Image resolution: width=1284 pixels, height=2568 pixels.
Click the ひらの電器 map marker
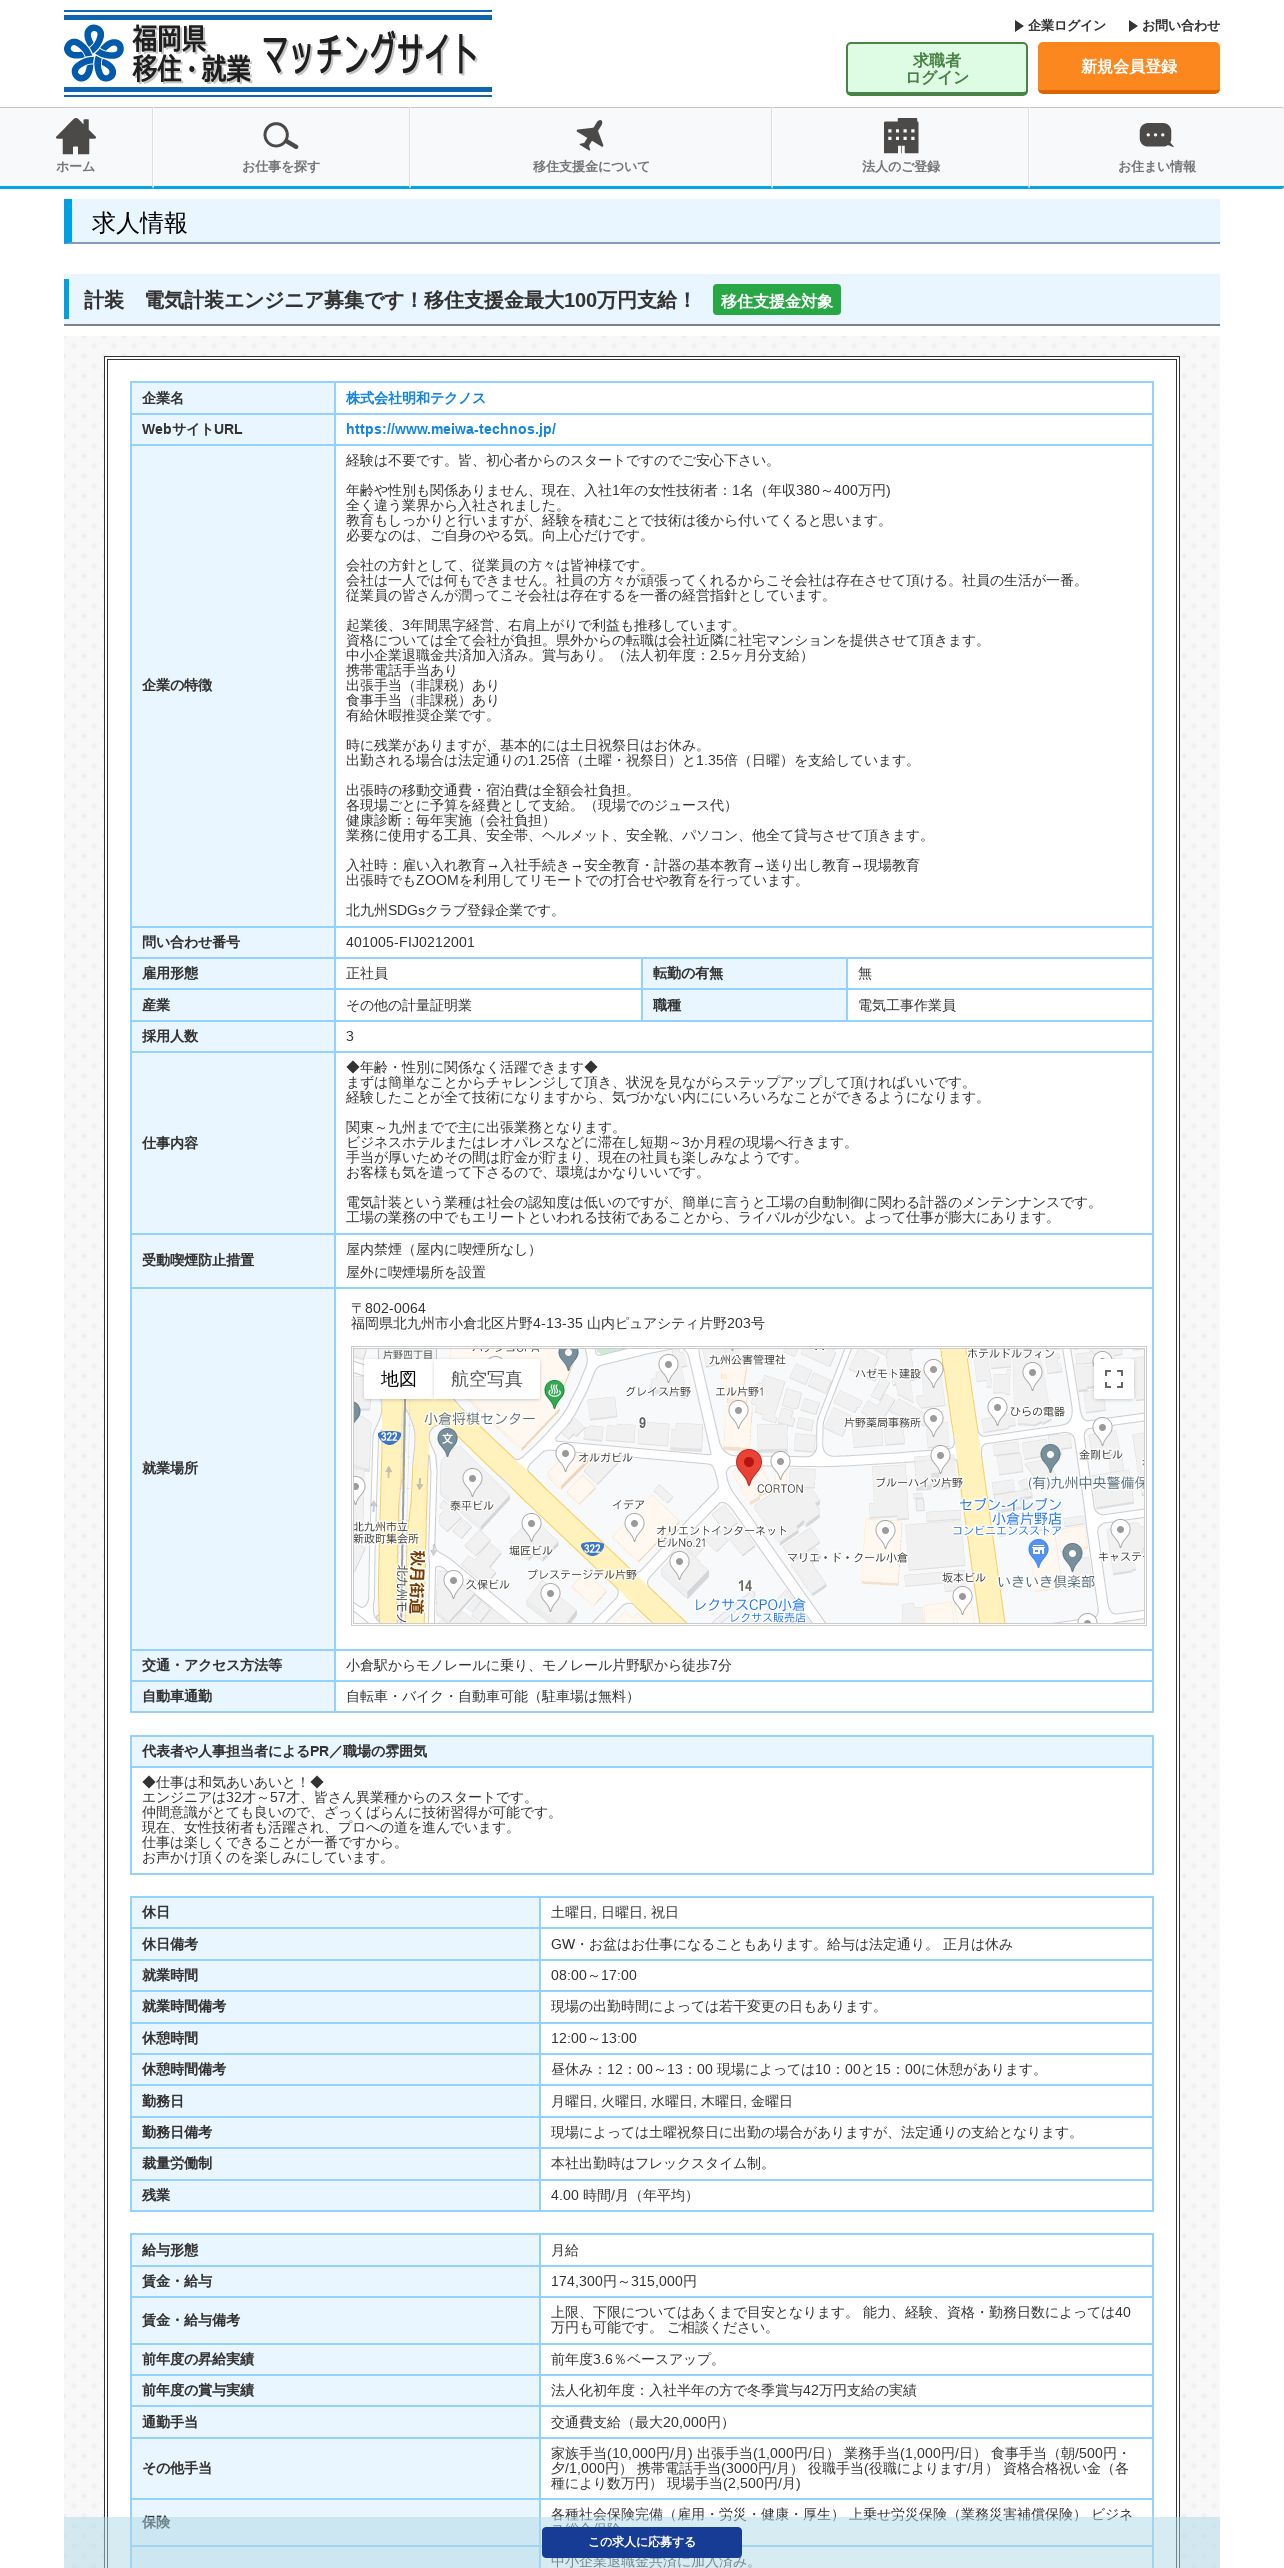tap(997, 1410)
